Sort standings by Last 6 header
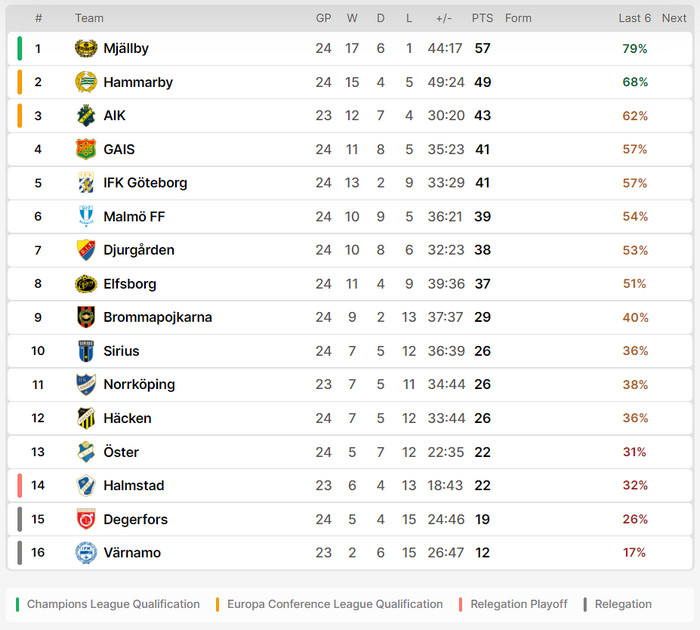This screenshot has height=630, width=700. click(634, 18)
